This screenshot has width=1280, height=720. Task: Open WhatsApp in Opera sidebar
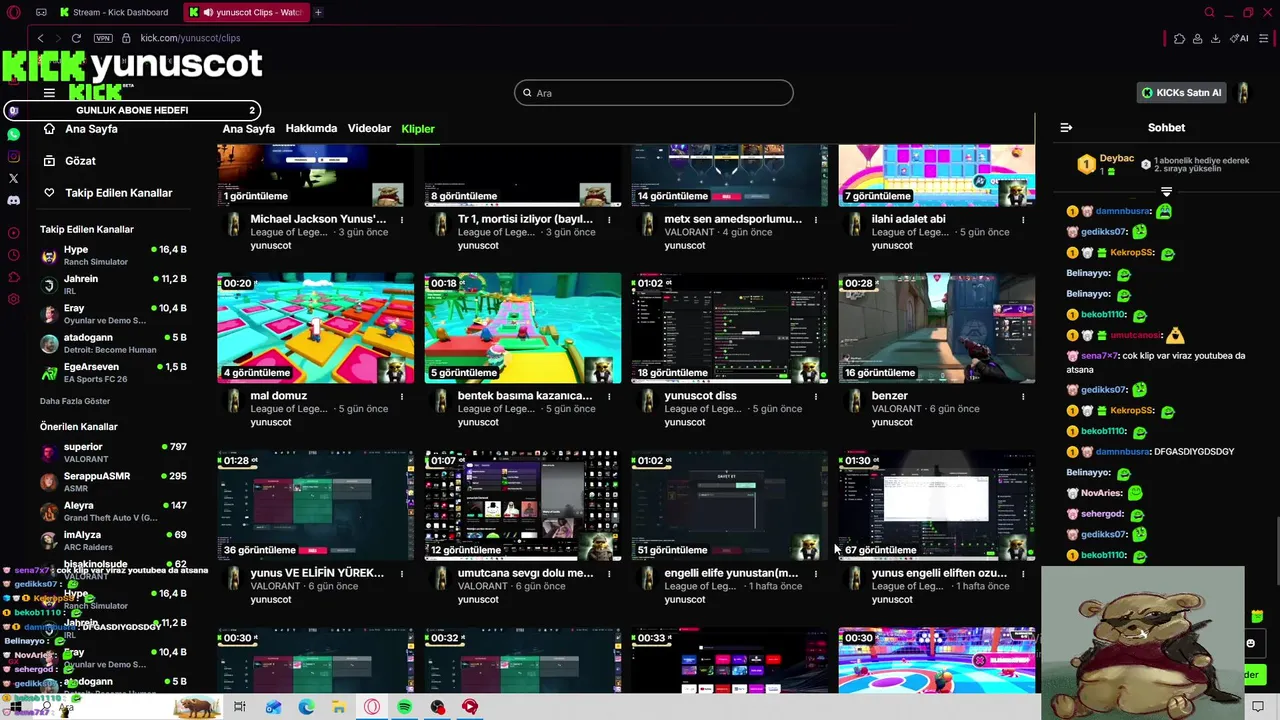13,134
